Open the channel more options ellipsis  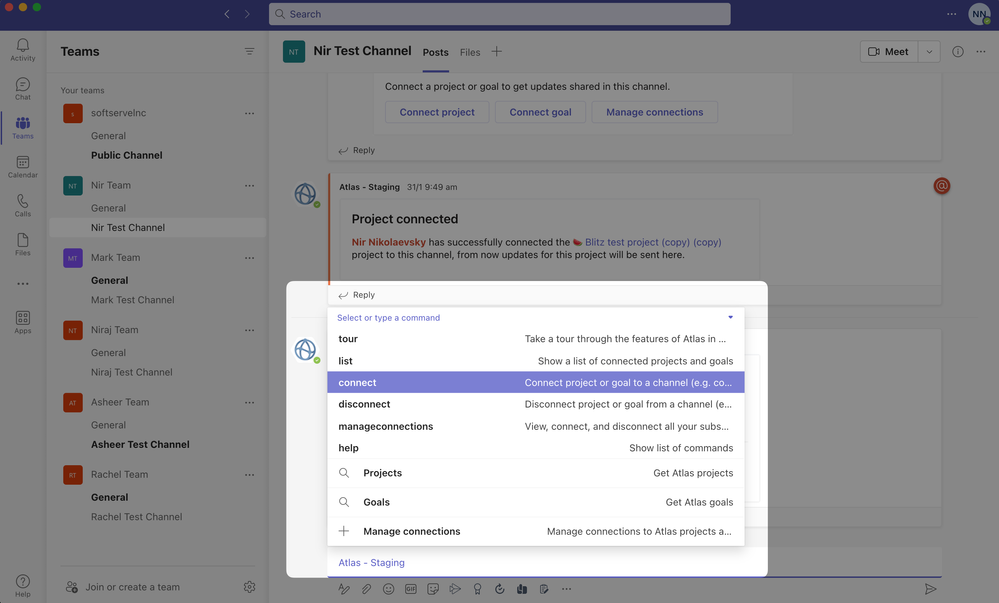coord(981,52)
